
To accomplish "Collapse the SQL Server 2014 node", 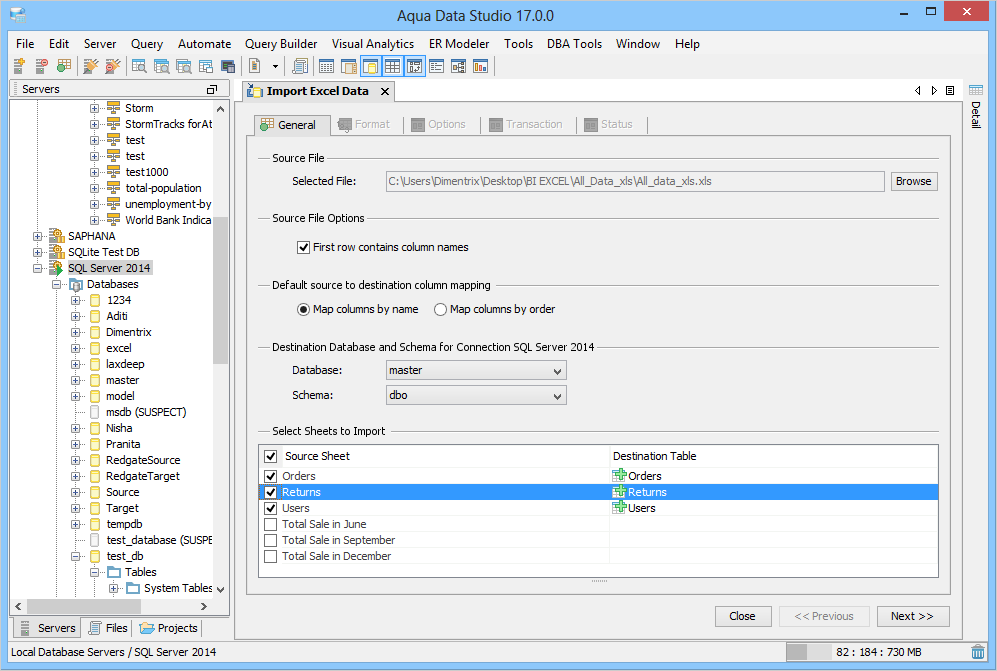I will click(38, 268).
